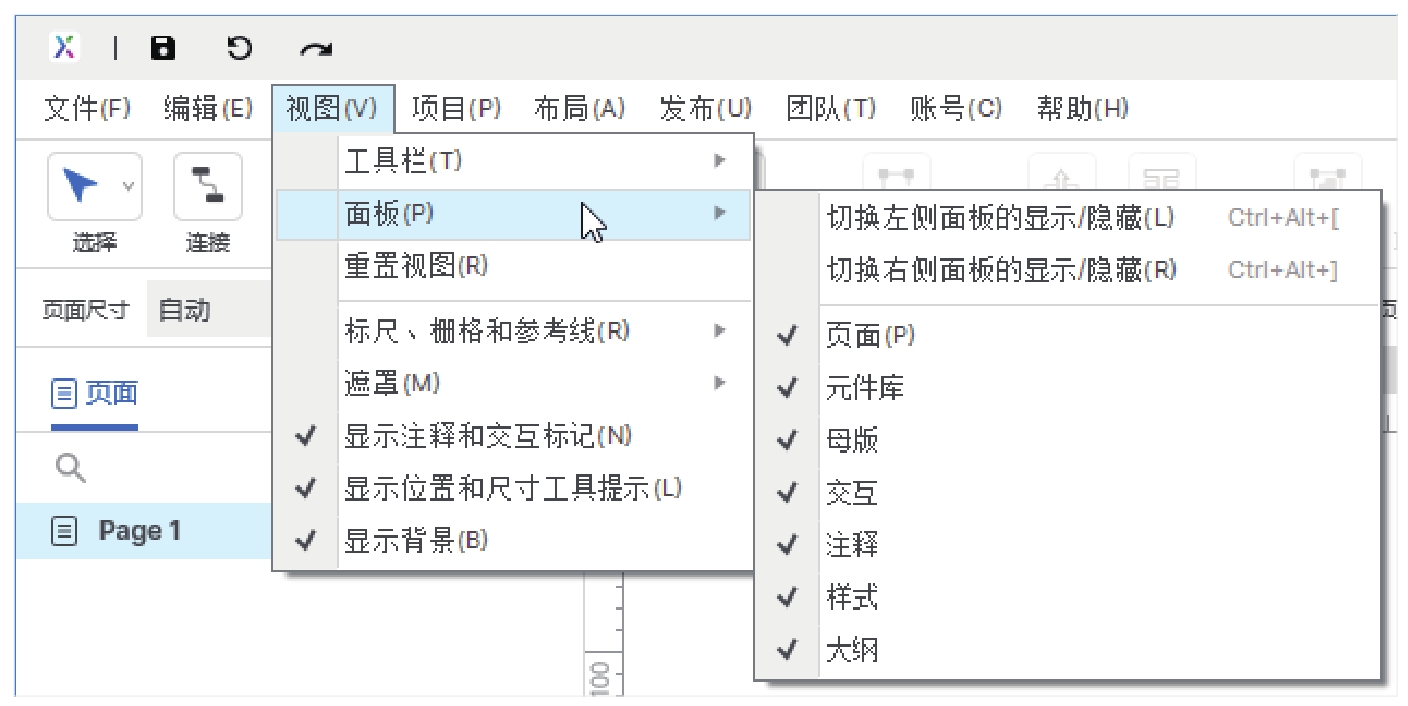Click 切换左侧面板的显示/隐藏 entry
Viewport: 1408px width, 706px height.
[1000, 218]
